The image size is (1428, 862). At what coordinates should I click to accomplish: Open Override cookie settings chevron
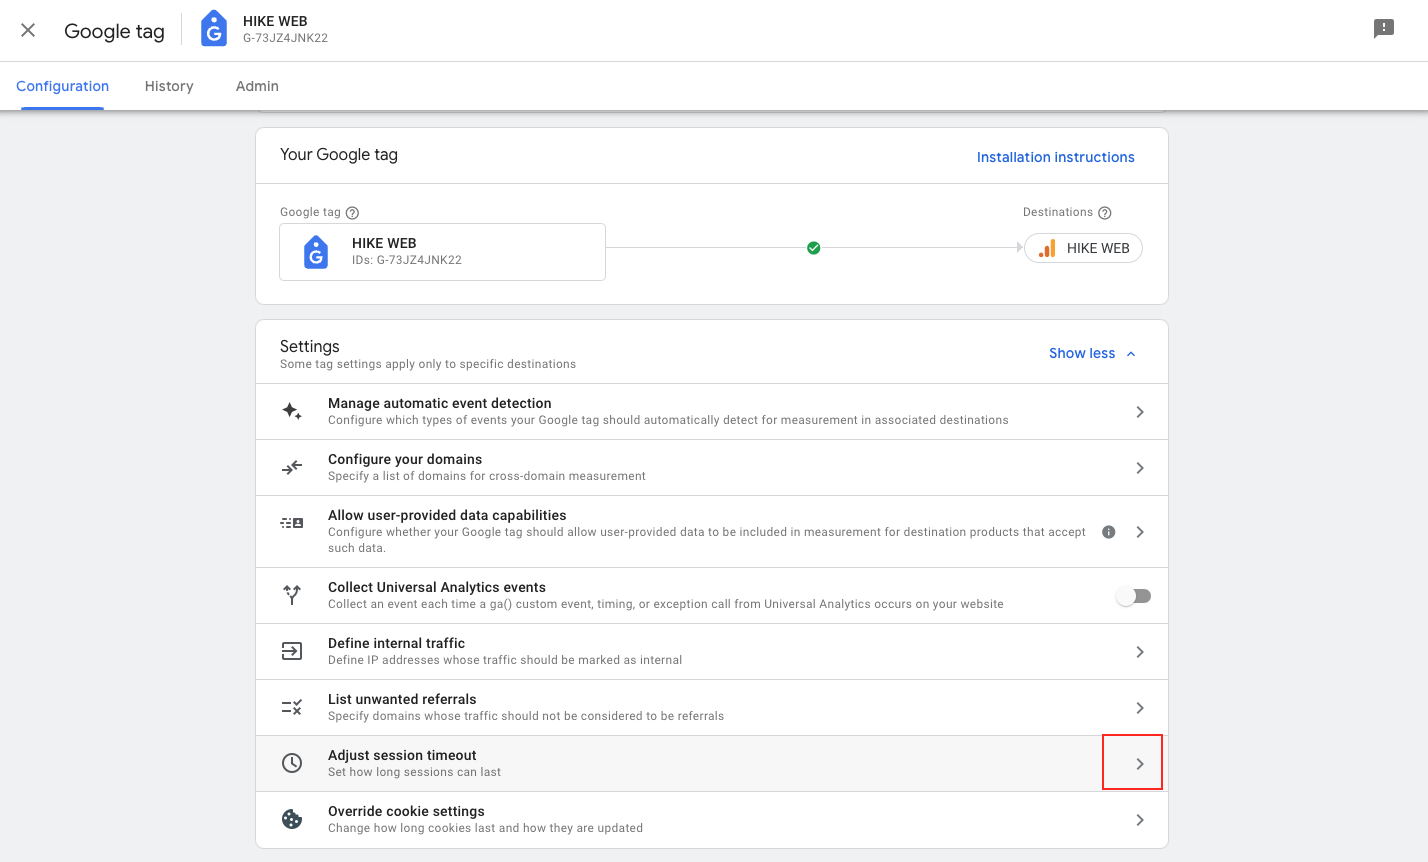(1140, 820)
